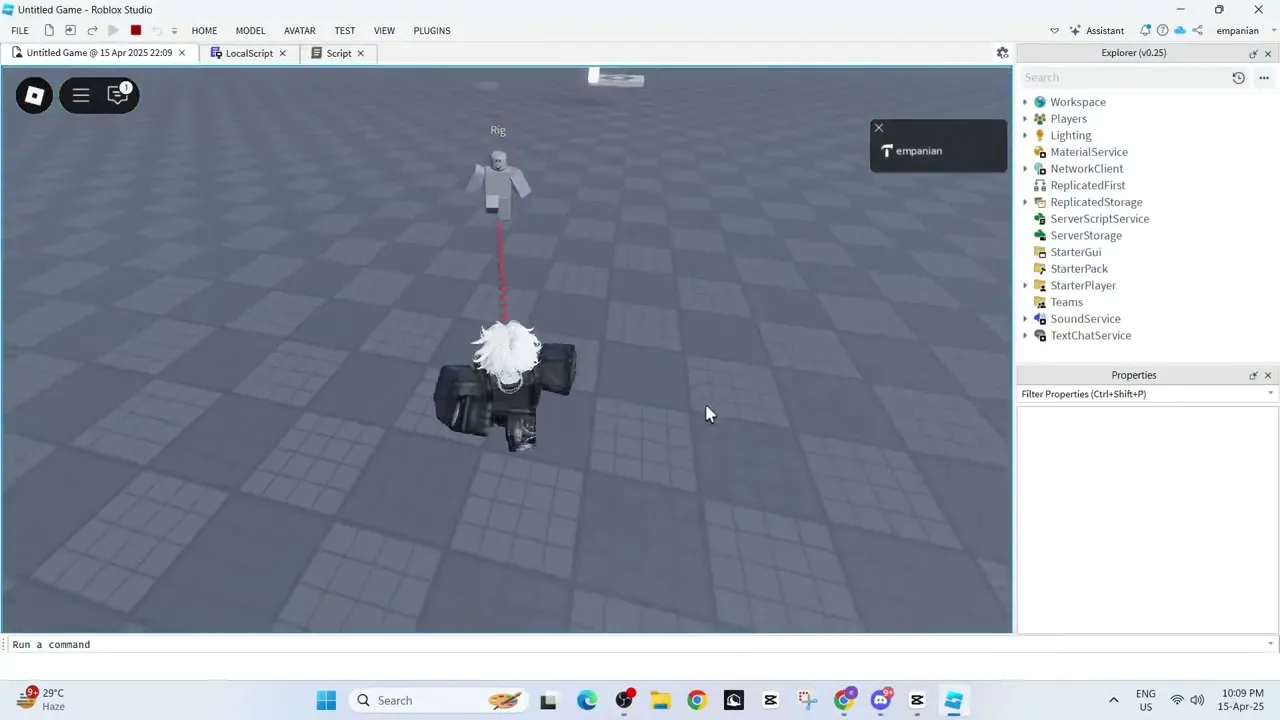
Task: Close the Untitled Game tab
Action: click(x=182, y=53)
